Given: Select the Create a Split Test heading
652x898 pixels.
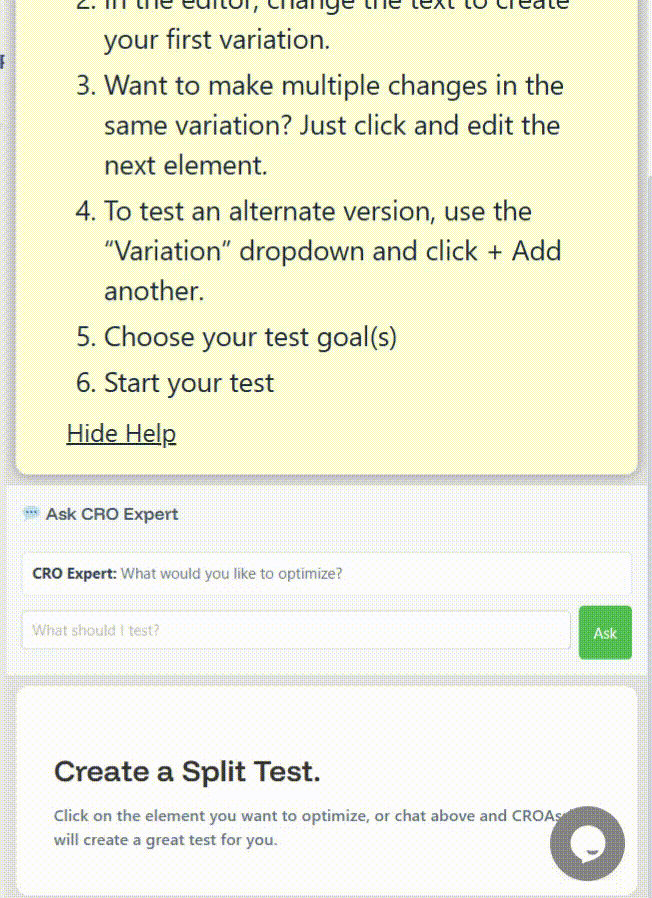Looking at the screenshot, I should pyautogui.click(x=186, y=771).
